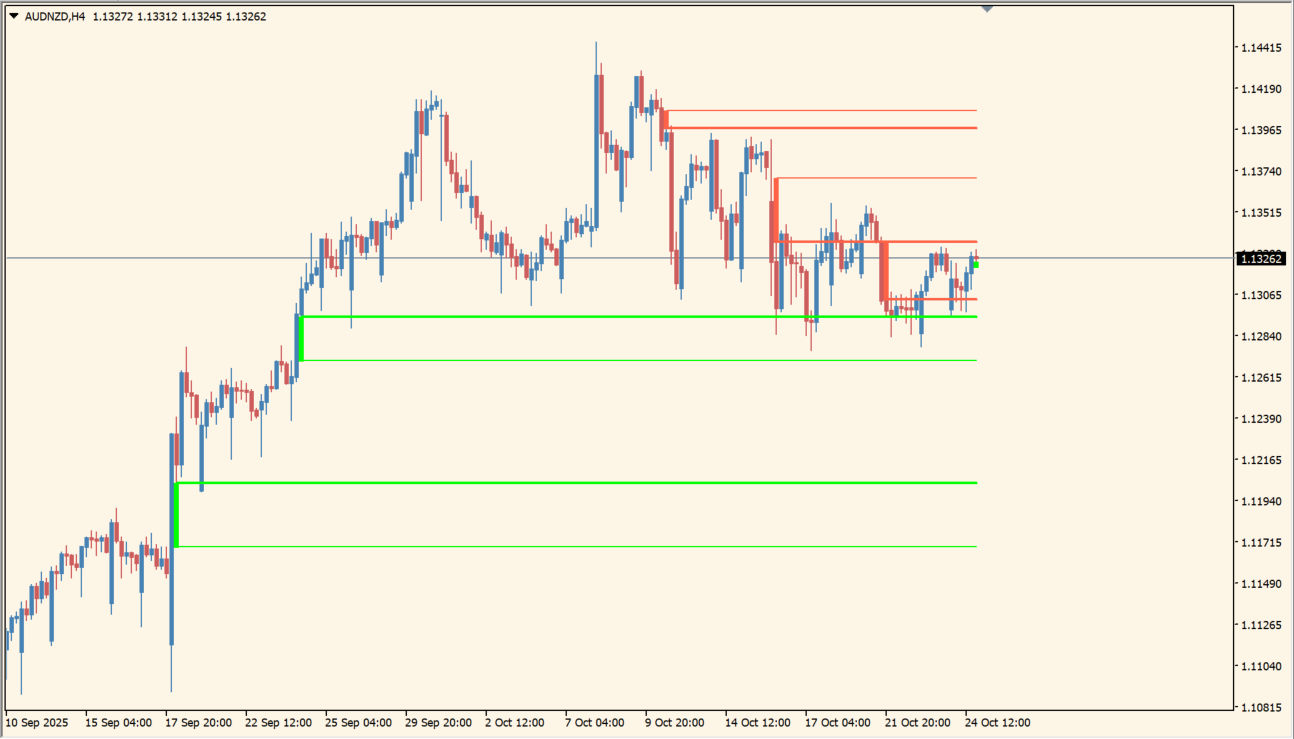The width and height of the screenshot is (1294, 739).
Task: Click the triangle icon before AUDNZD,H4 title
Action: [13, 16]
